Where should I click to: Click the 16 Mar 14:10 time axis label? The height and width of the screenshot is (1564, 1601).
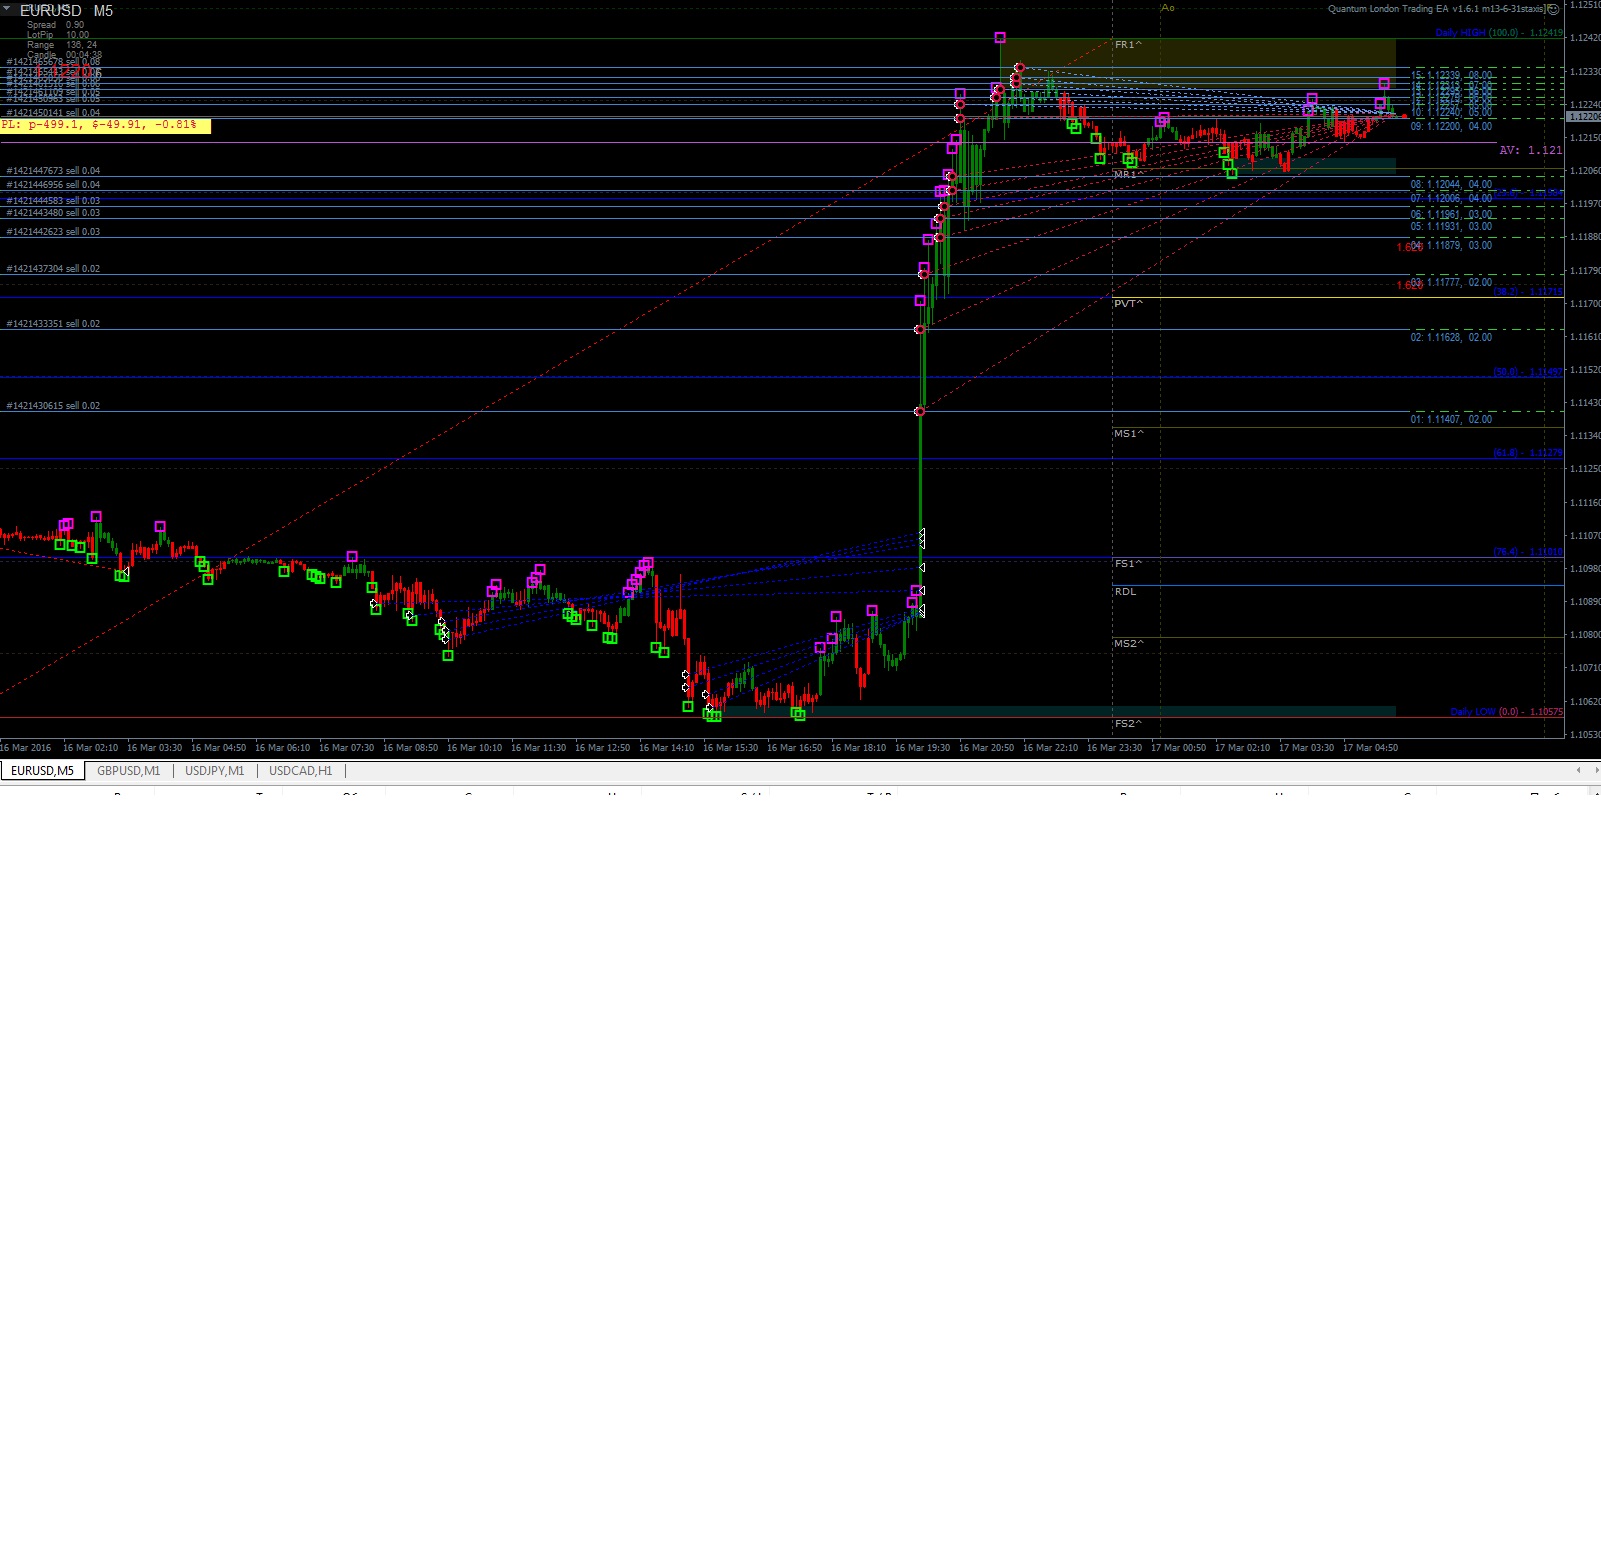coord(666,748)
